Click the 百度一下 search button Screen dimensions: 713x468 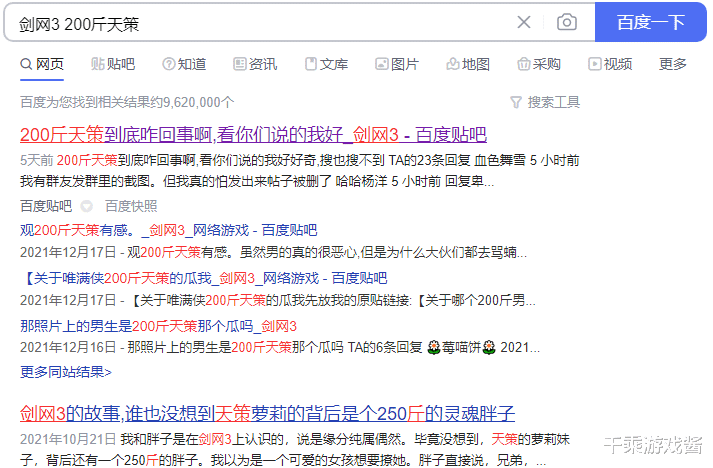click(x=651, y=22)
